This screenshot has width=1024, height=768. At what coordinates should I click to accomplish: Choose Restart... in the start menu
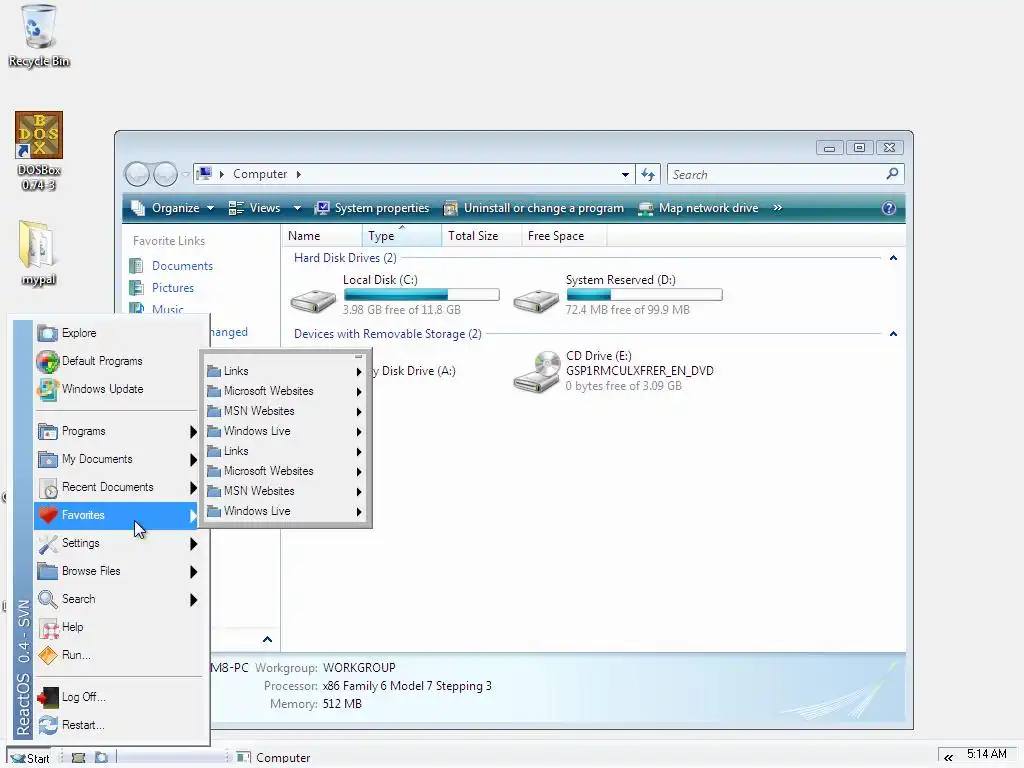116,725
